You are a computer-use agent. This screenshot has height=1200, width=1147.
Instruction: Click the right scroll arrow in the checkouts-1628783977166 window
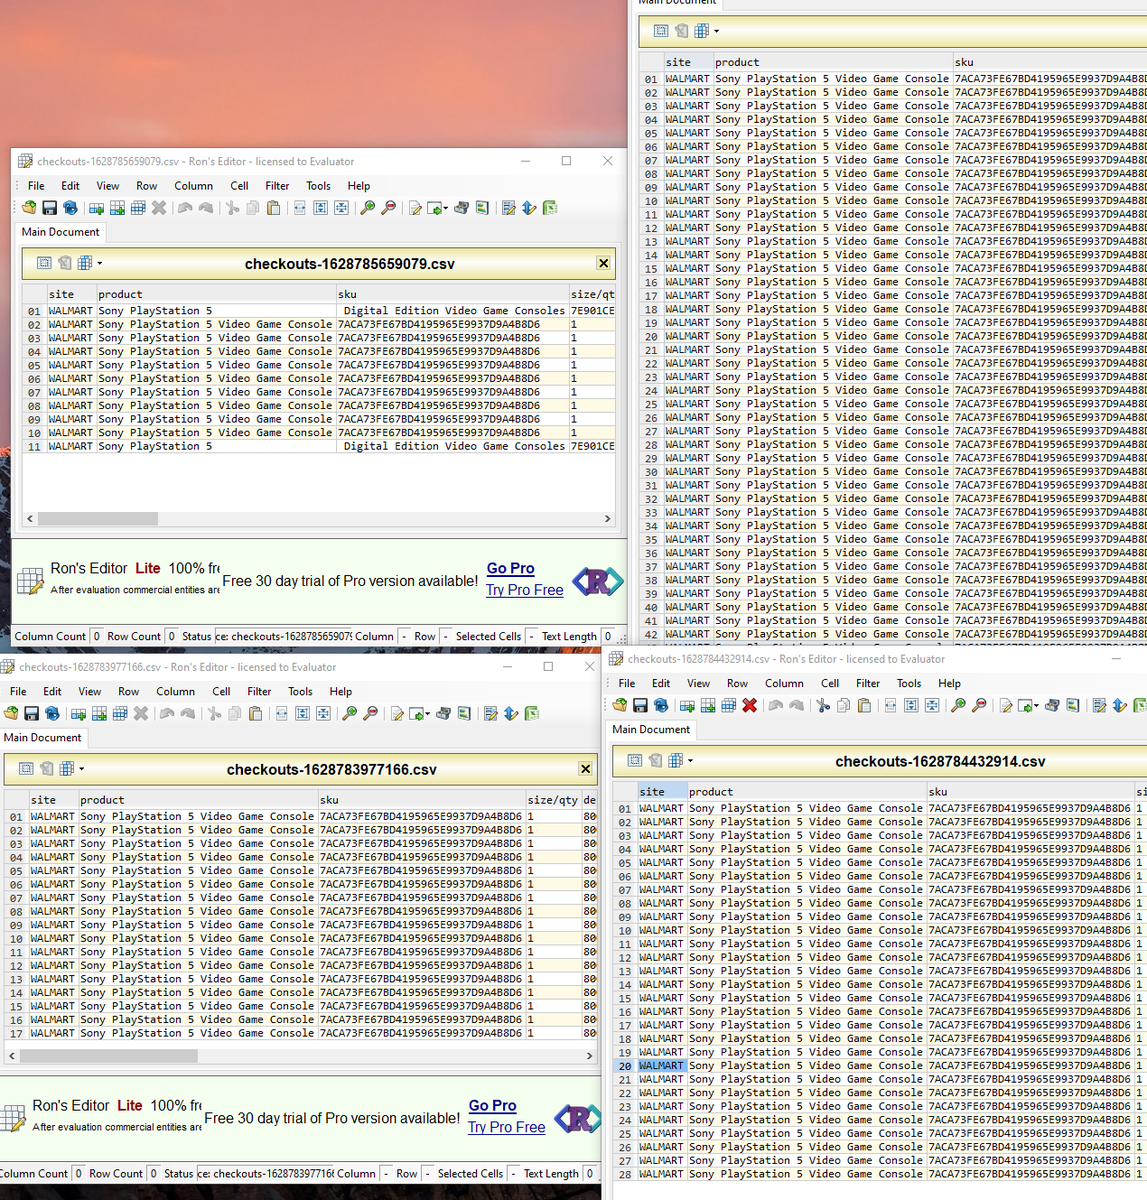589,1055
